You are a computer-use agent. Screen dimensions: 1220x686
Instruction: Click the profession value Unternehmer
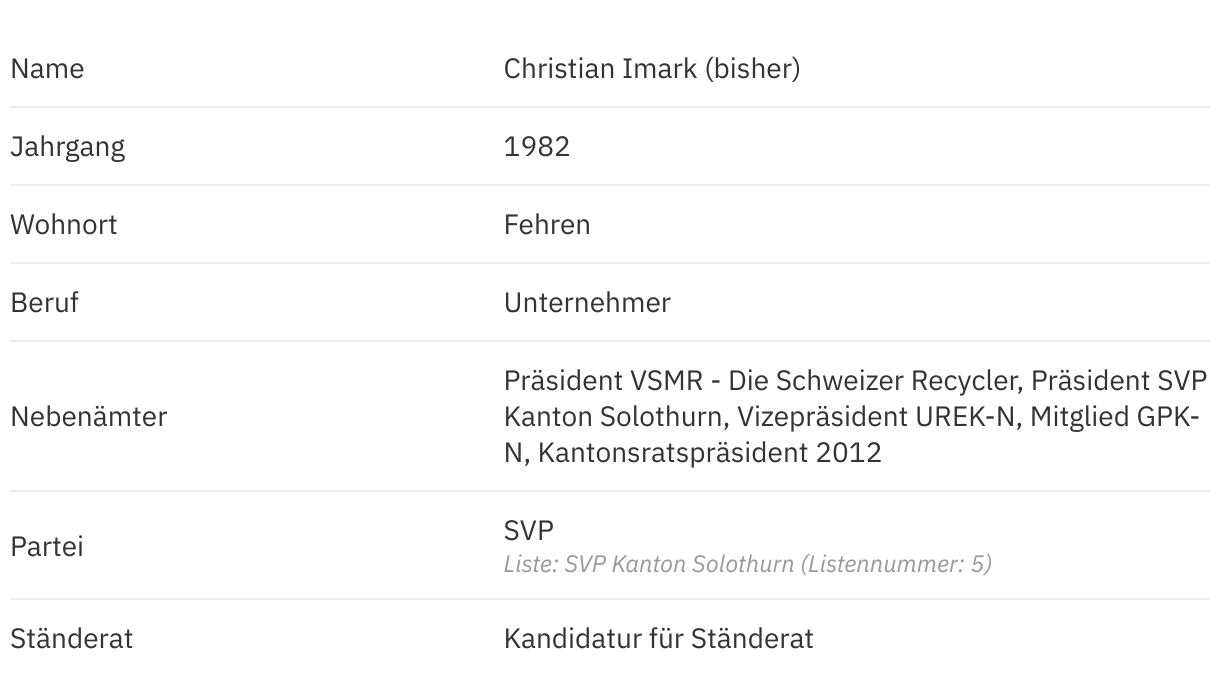coord(587,303)
